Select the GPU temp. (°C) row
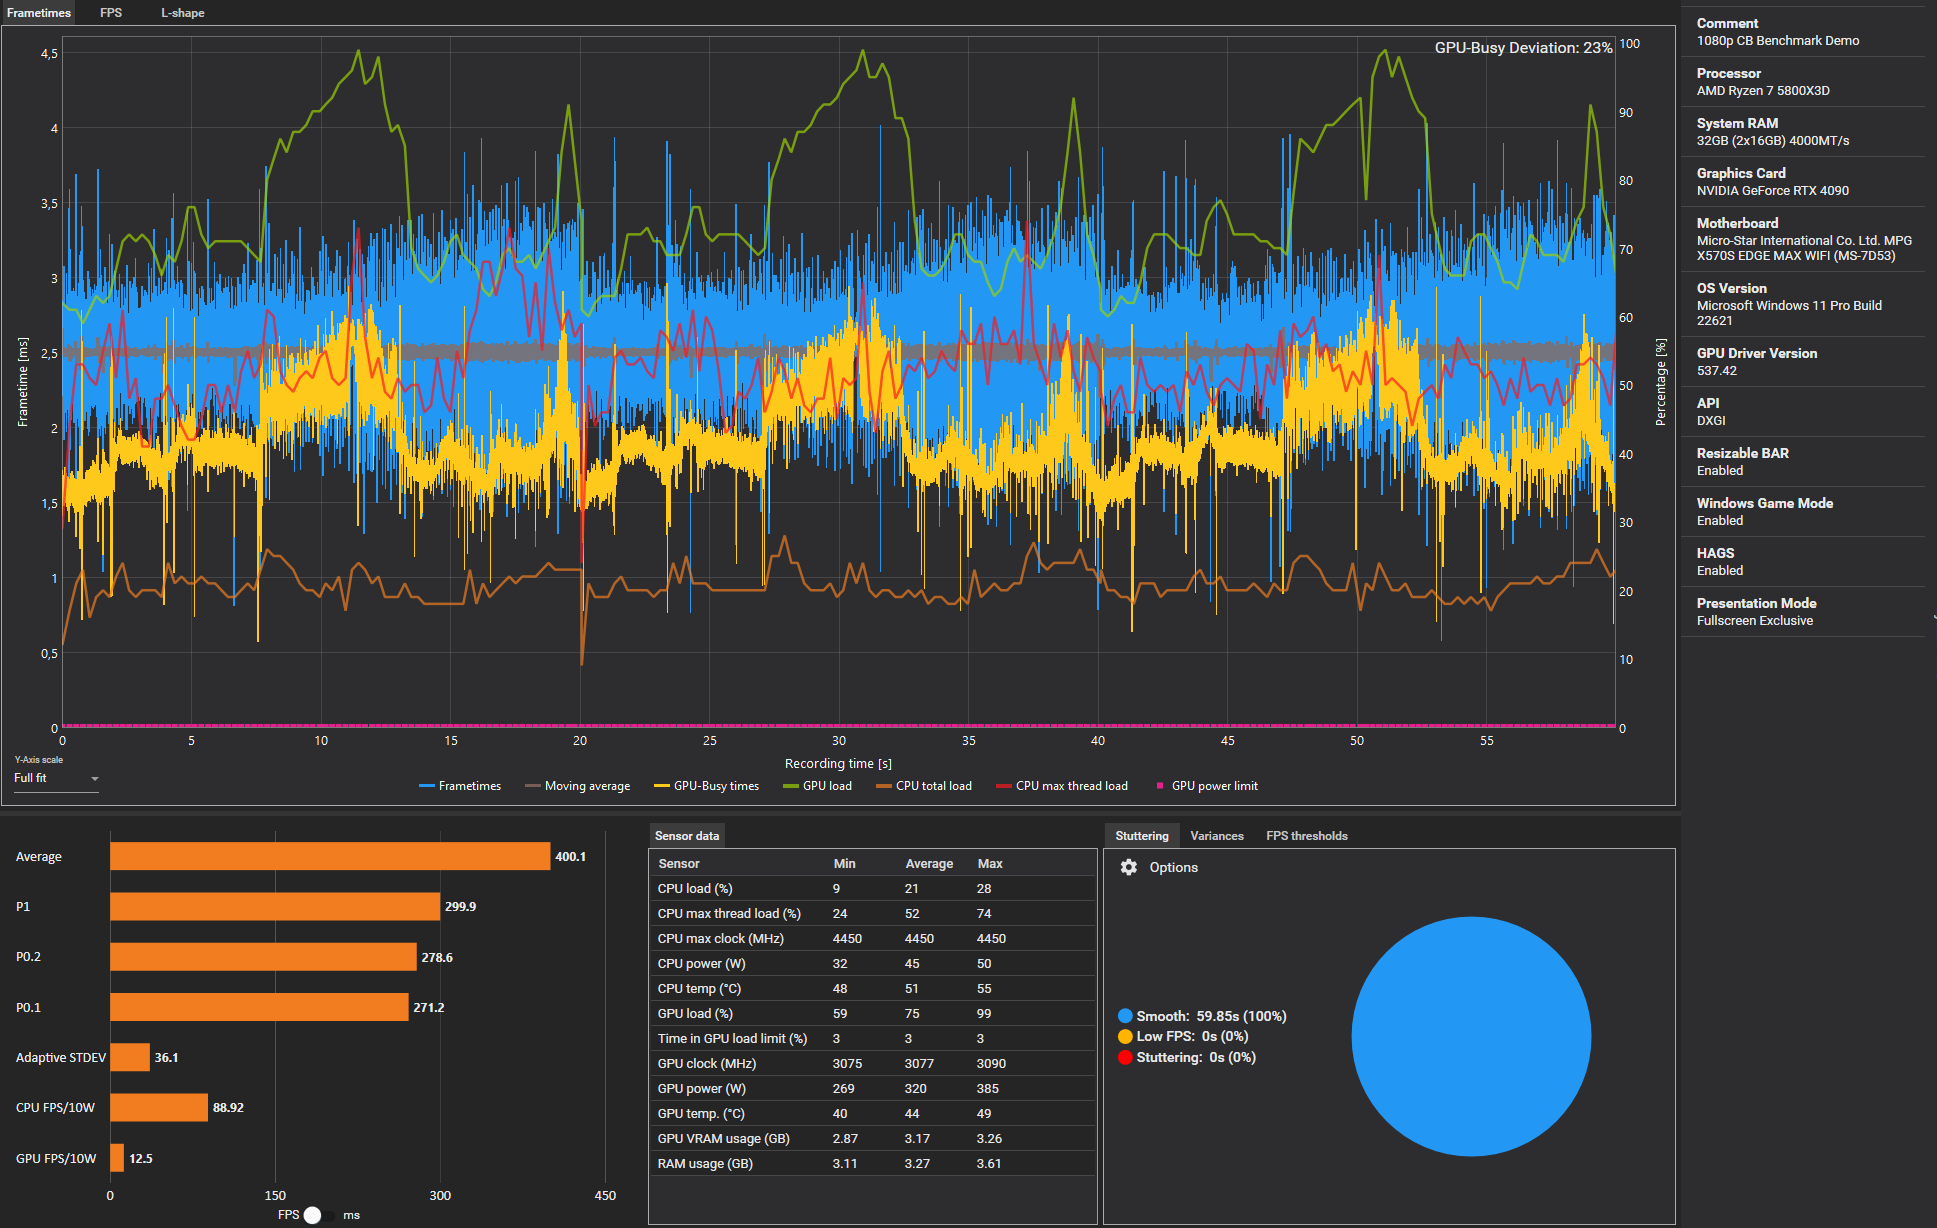This screenshot has width=1937, height=1228. coord(873,1113)
